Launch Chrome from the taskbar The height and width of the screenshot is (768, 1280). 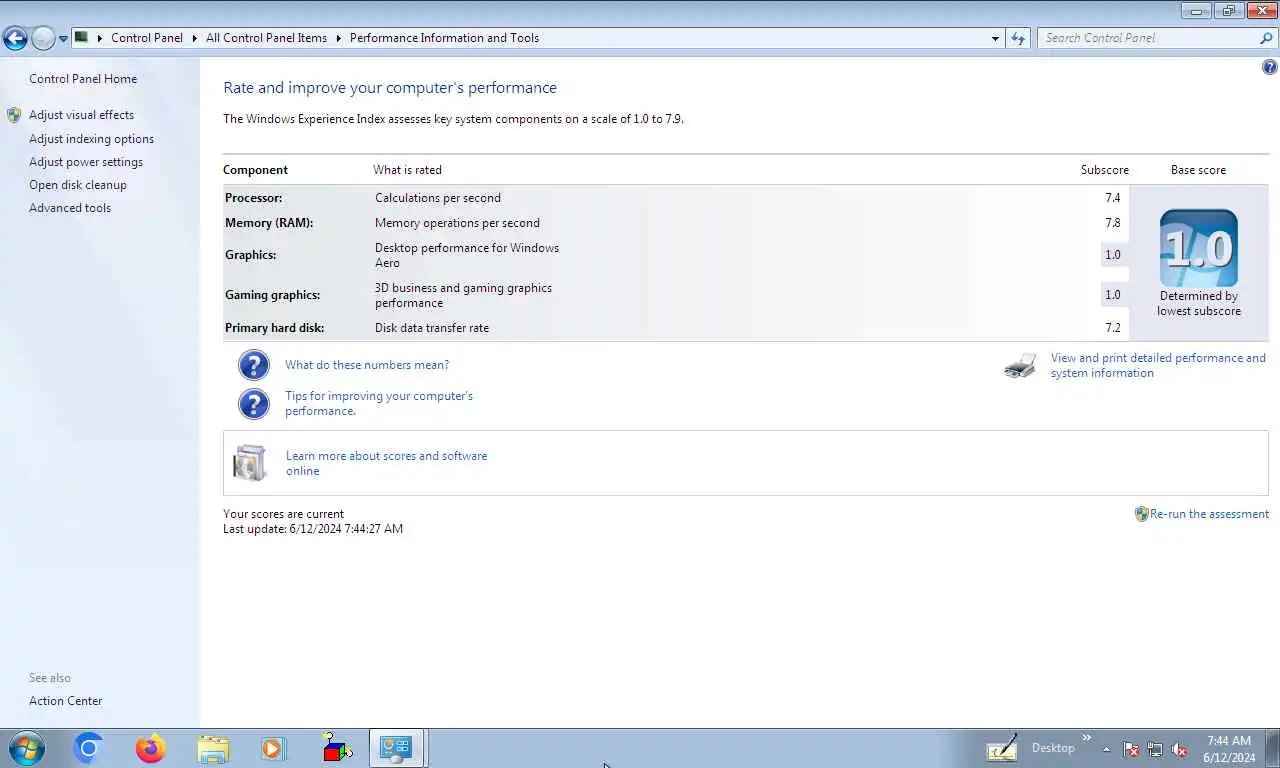click(x=88, y=748)
